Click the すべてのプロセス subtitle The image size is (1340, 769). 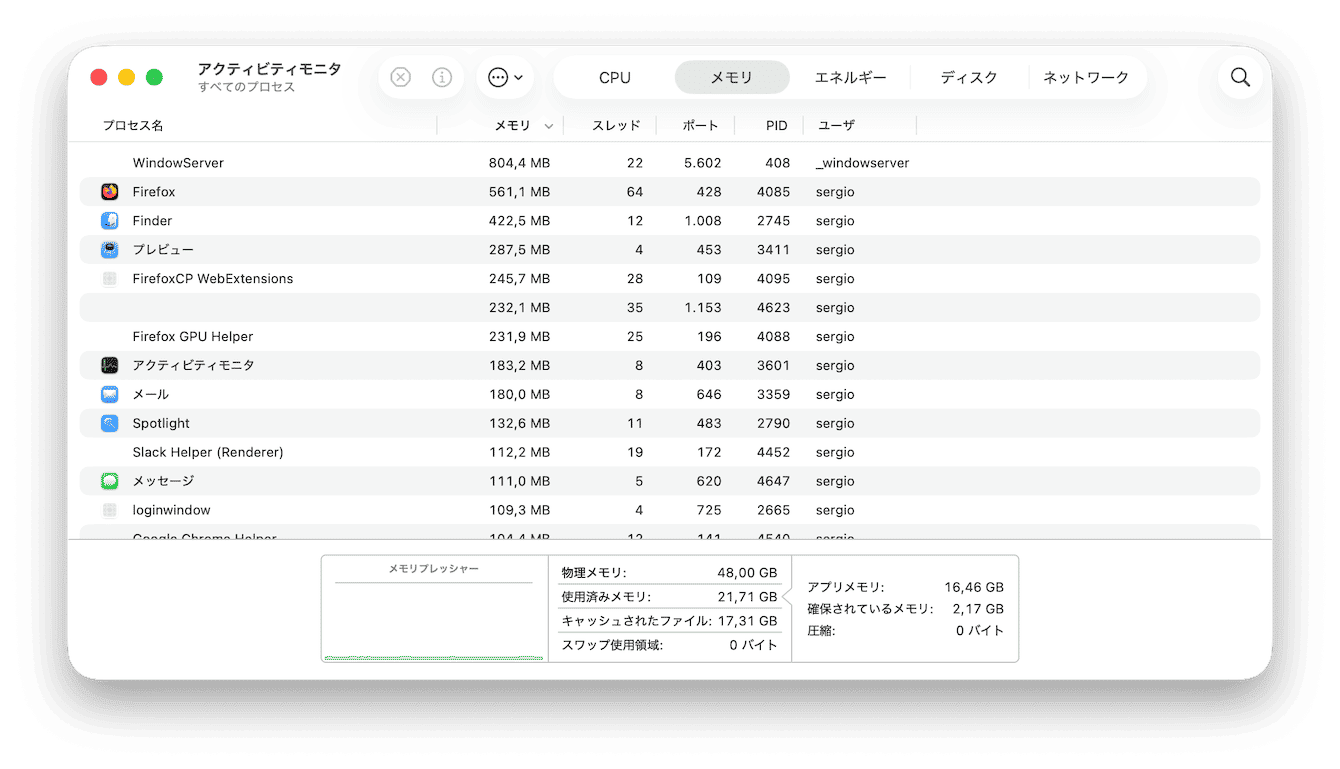pyautogui.click(x=246, y=88)
